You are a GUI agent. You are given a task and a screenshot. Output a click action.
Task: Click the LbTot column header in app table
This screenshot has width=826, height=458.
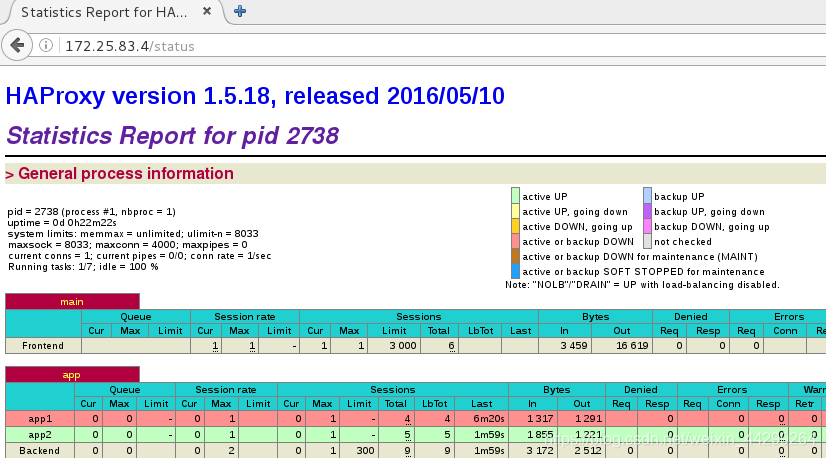point(435,404)
